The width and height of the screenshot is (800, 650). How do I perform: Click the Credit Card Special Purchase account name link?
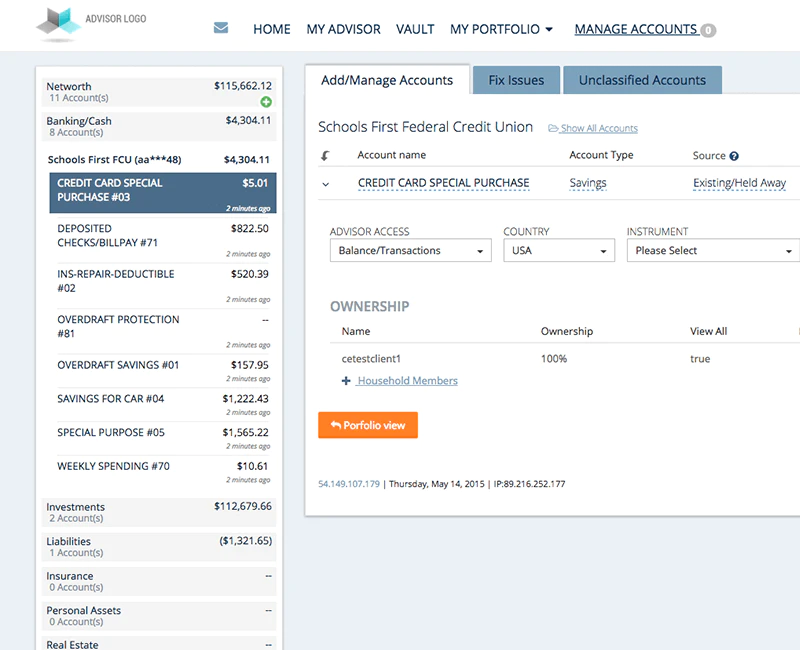(443, 183)
